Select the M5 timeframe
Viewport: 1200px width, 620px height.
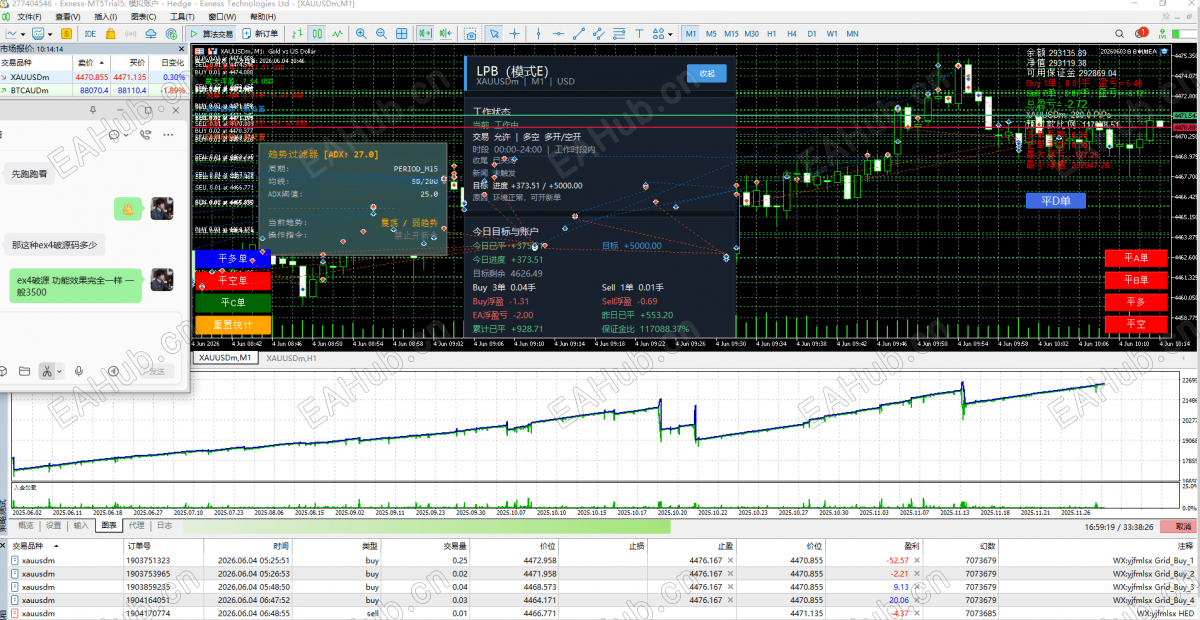711,33
